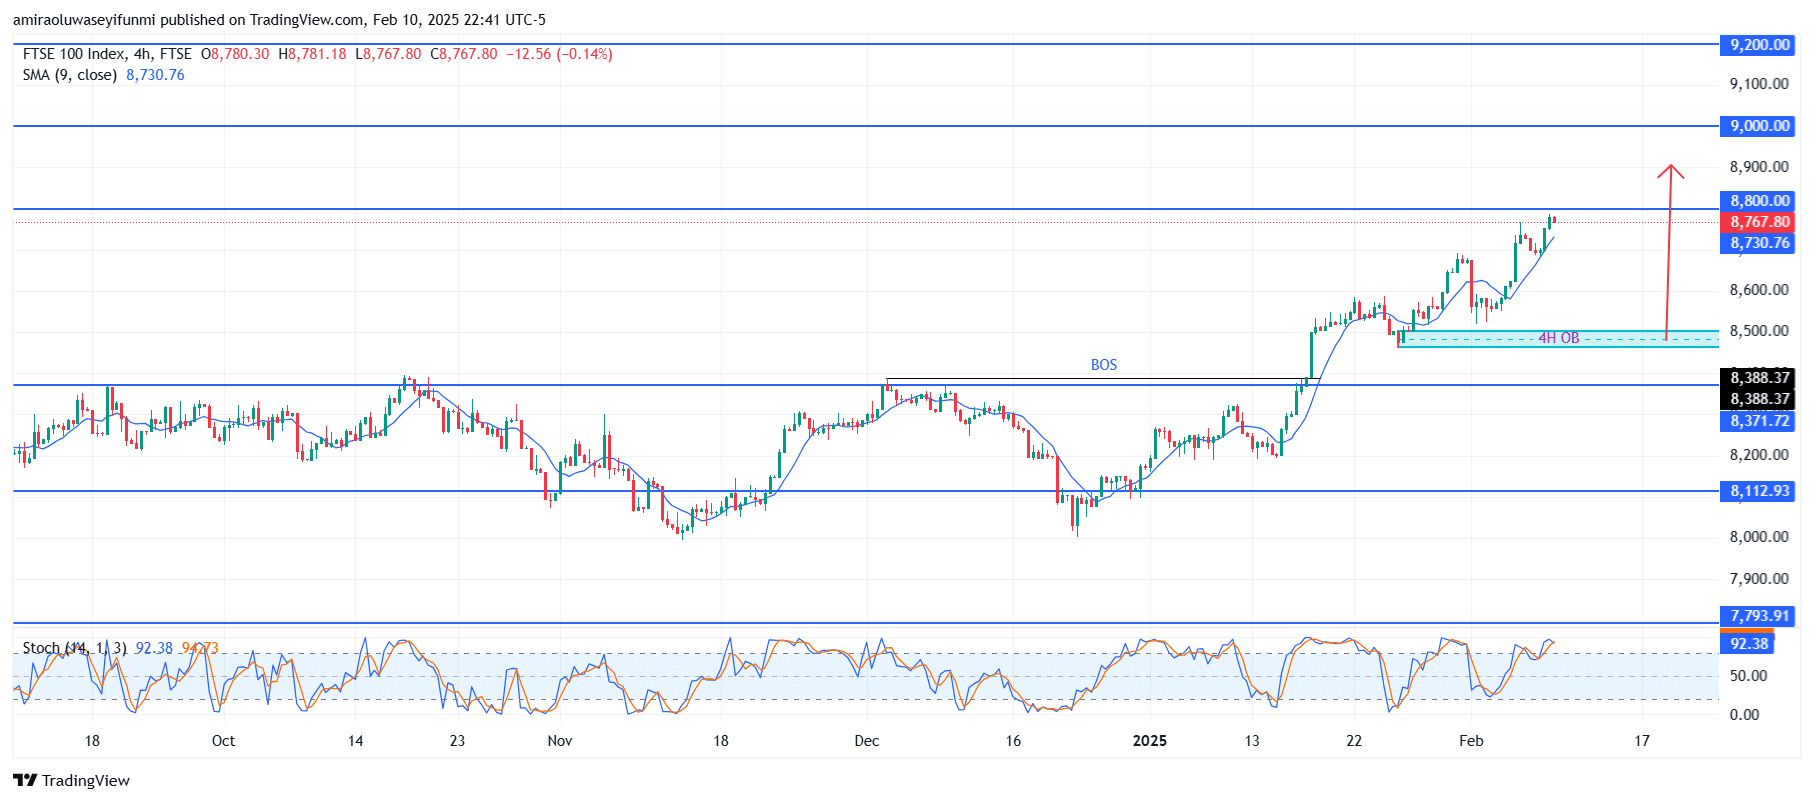Click the 8,500.00 price axis tick

[1759, 331]
